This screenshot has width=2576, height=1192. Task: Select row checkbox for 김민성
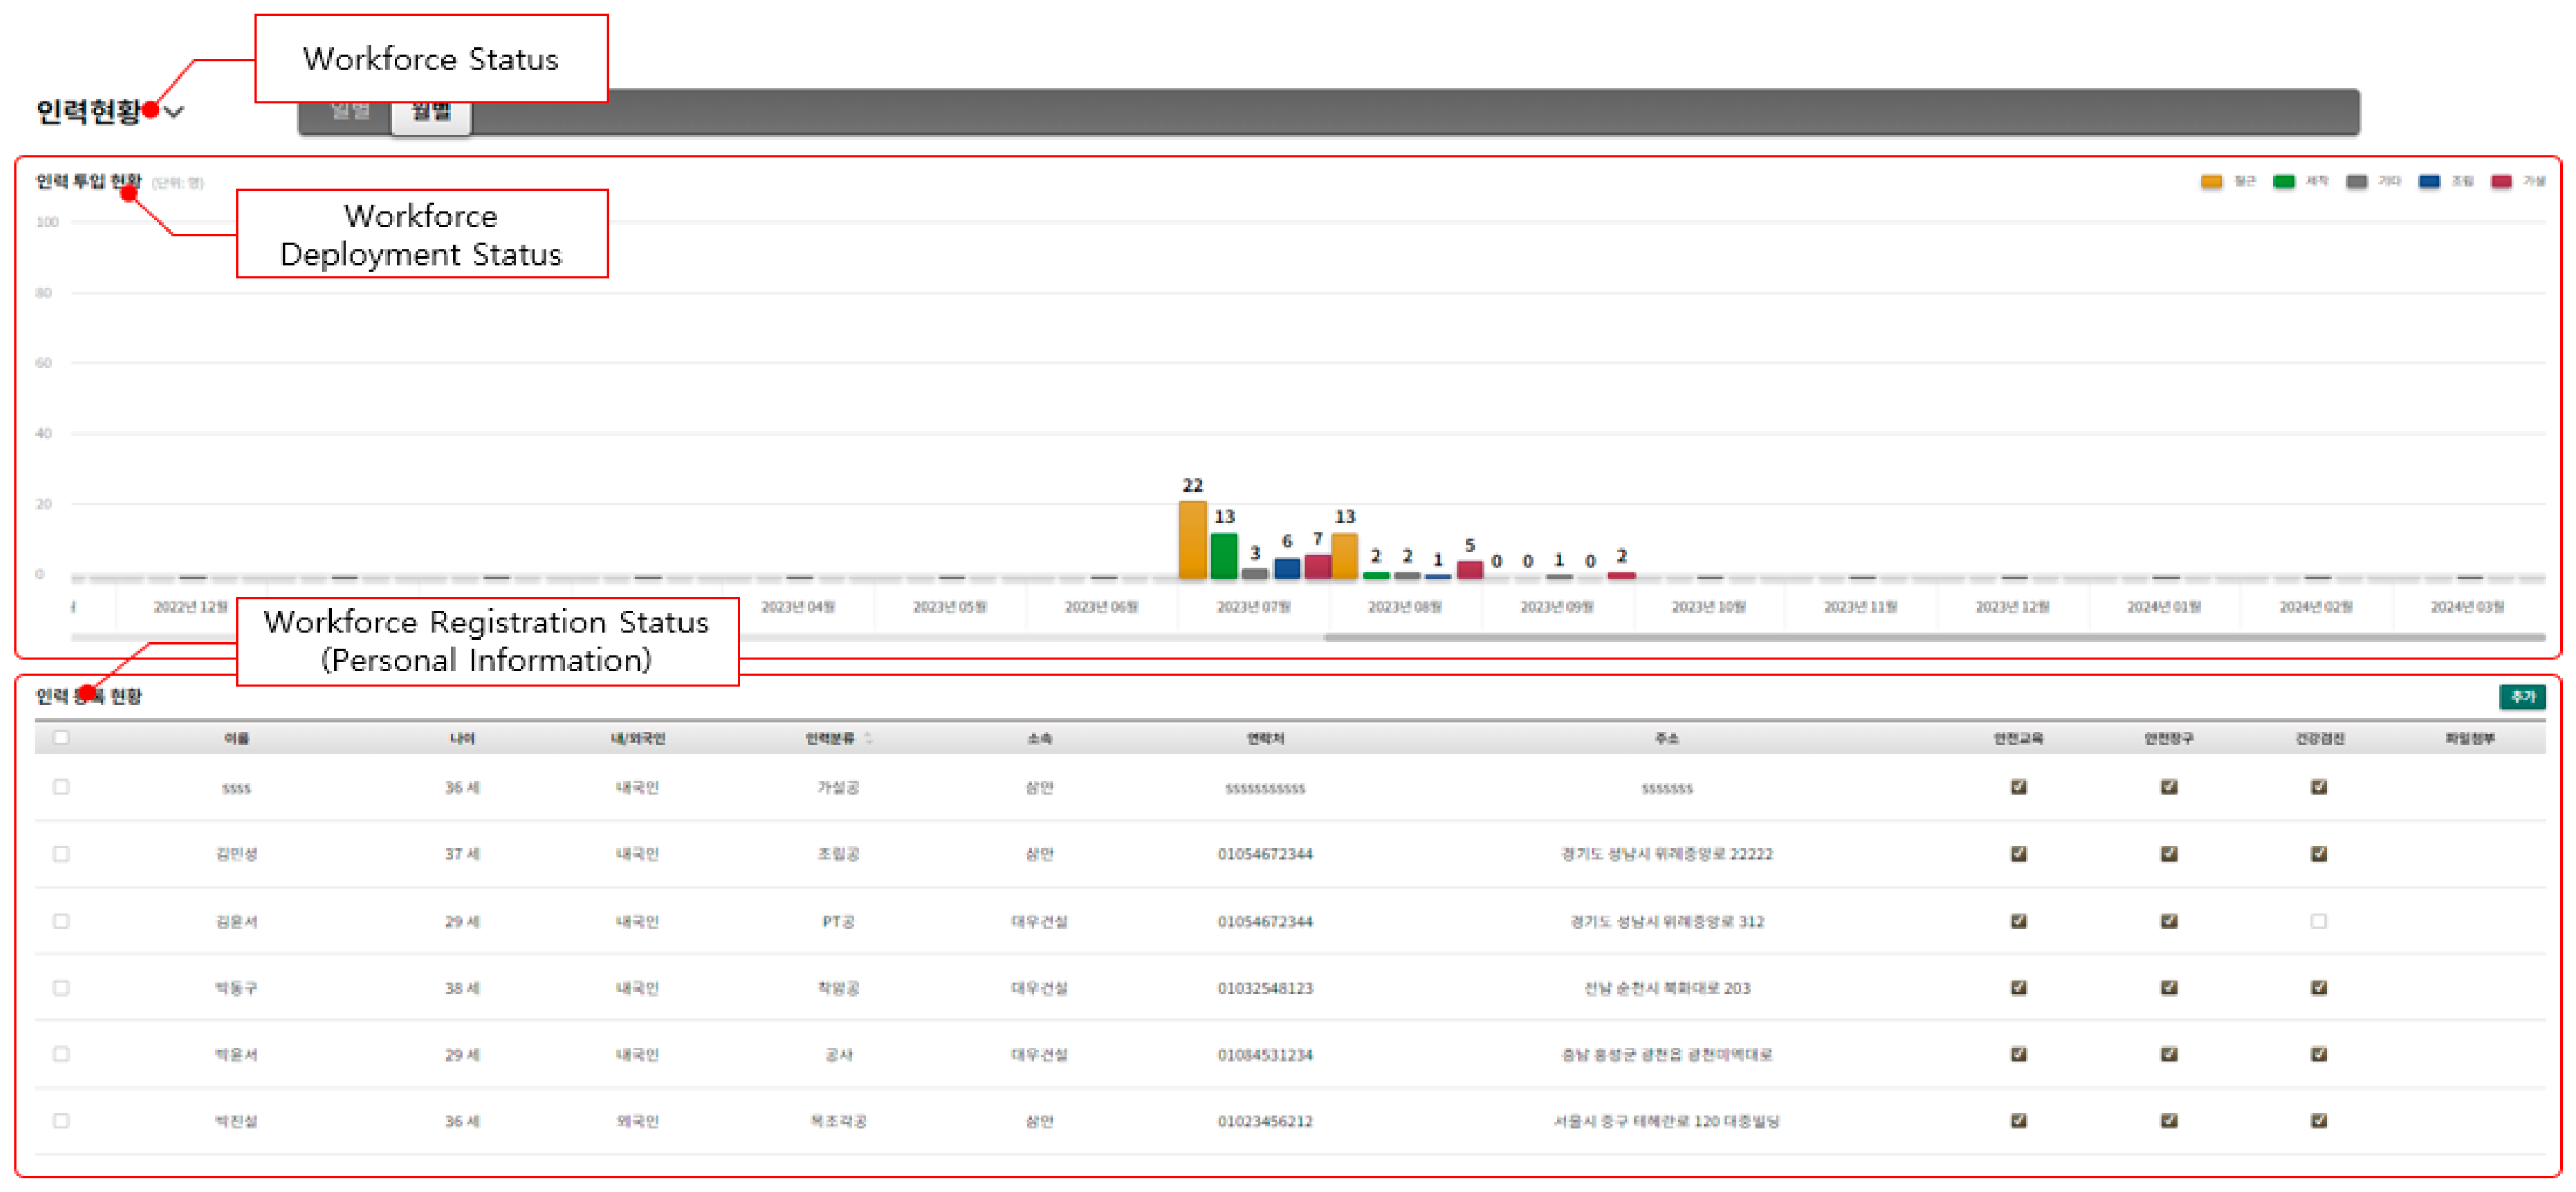tap(61, 854)
